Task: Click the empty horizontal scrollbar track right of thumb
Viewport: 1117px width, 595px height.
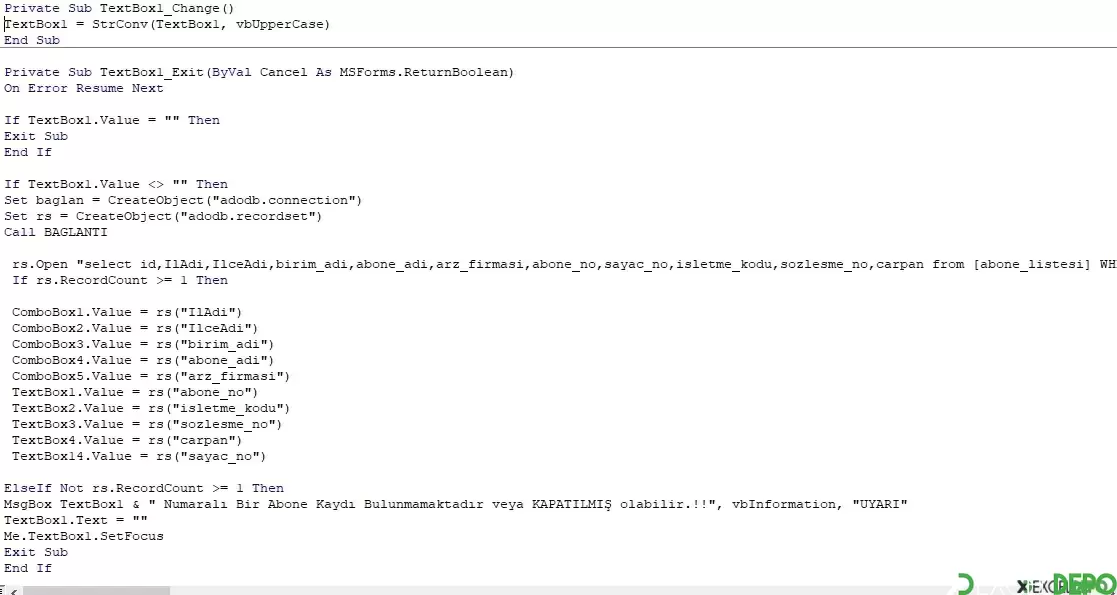Action: point(556,591)
